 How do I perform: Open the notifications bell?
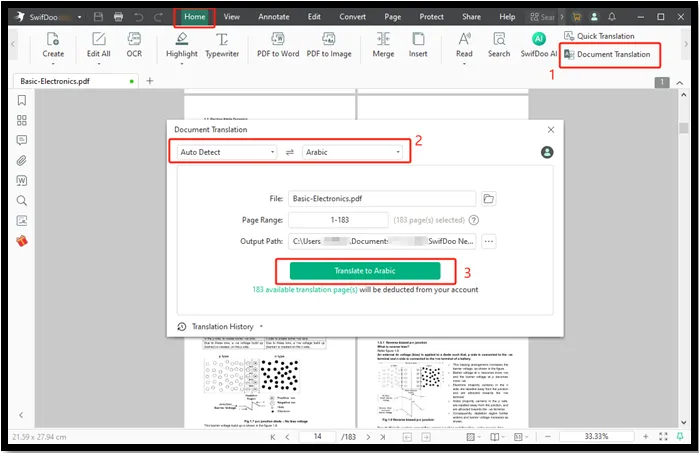612,17
